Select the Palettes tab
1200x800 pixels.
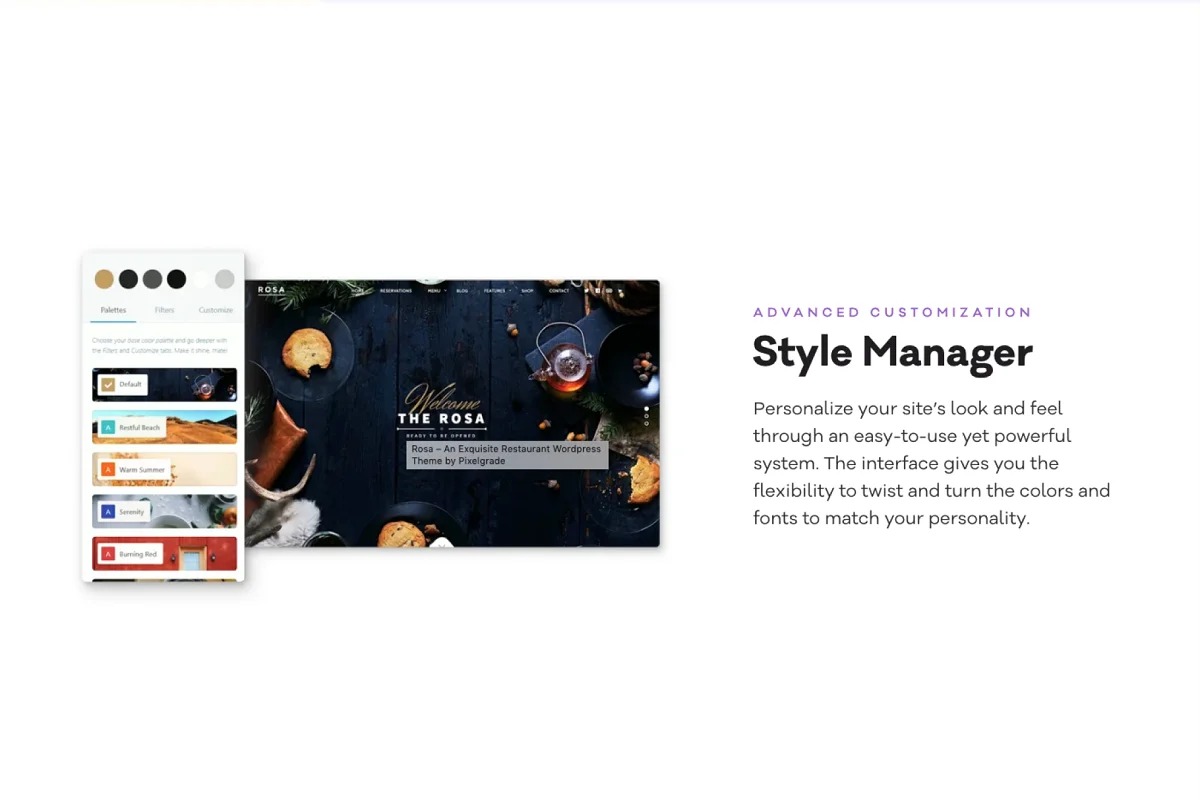pos(113,310)
